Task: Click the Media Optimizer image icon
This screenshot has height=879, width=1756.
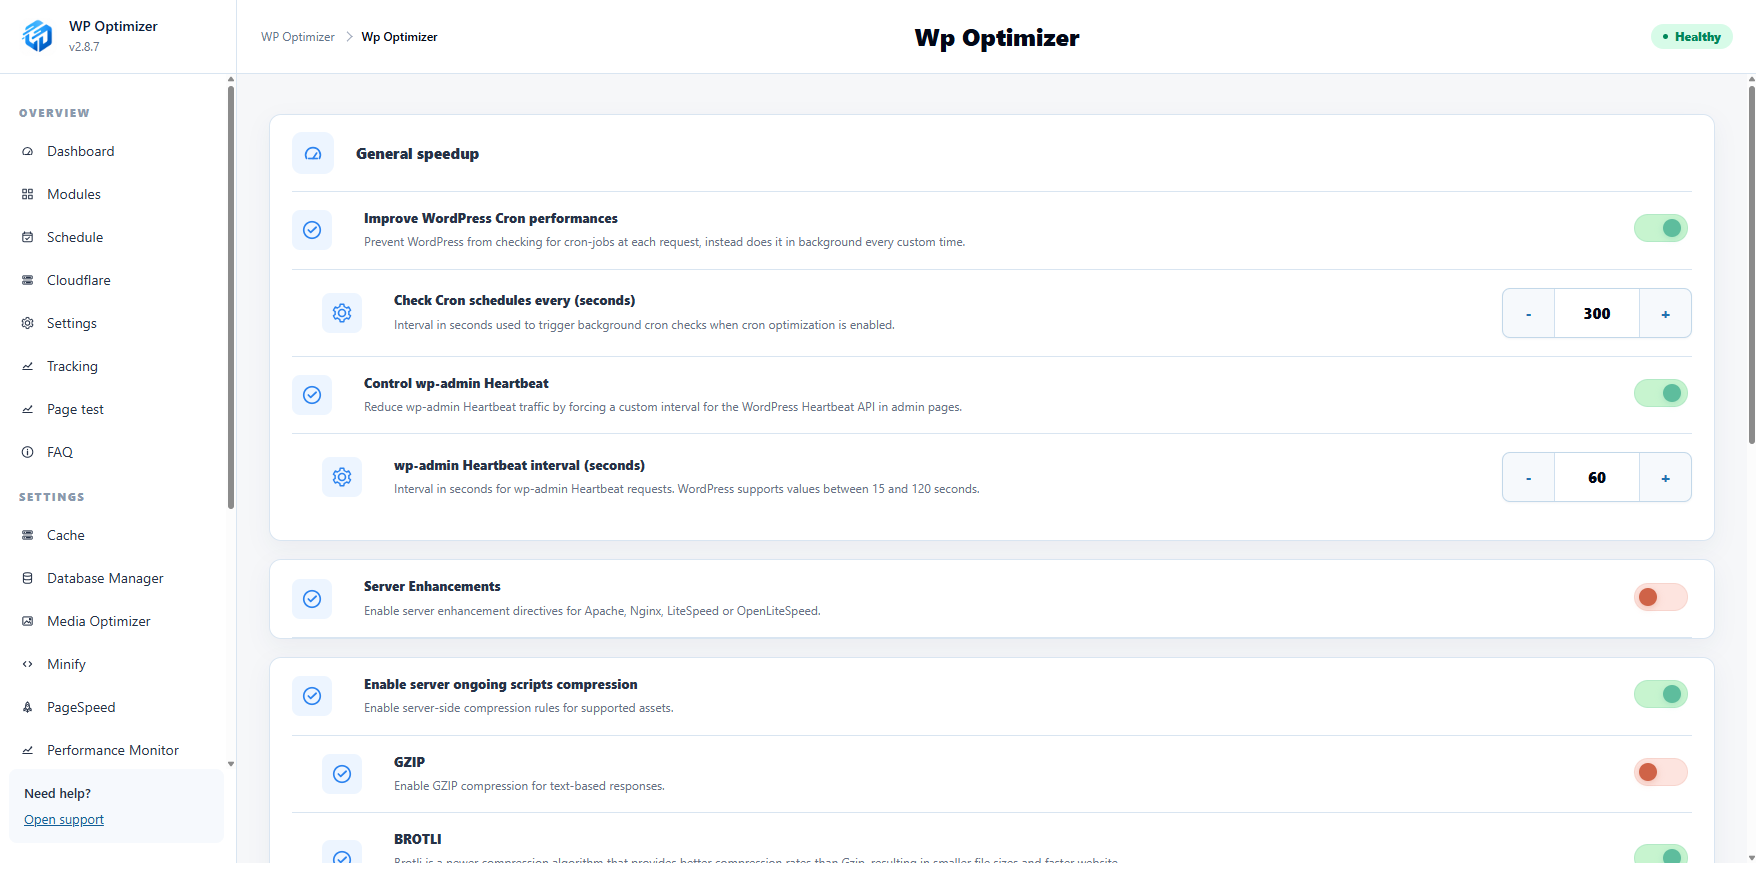Action: coord(28,622)
